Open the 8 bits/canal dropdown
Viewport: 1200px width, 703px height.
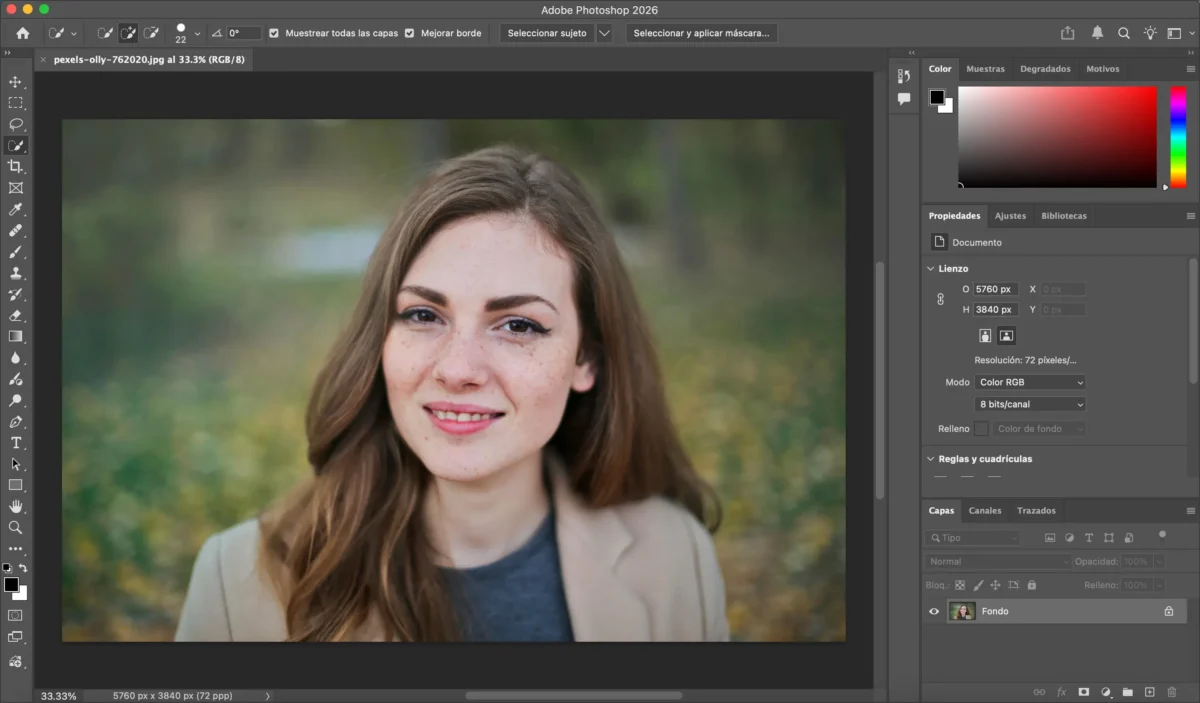point(1030,404)
